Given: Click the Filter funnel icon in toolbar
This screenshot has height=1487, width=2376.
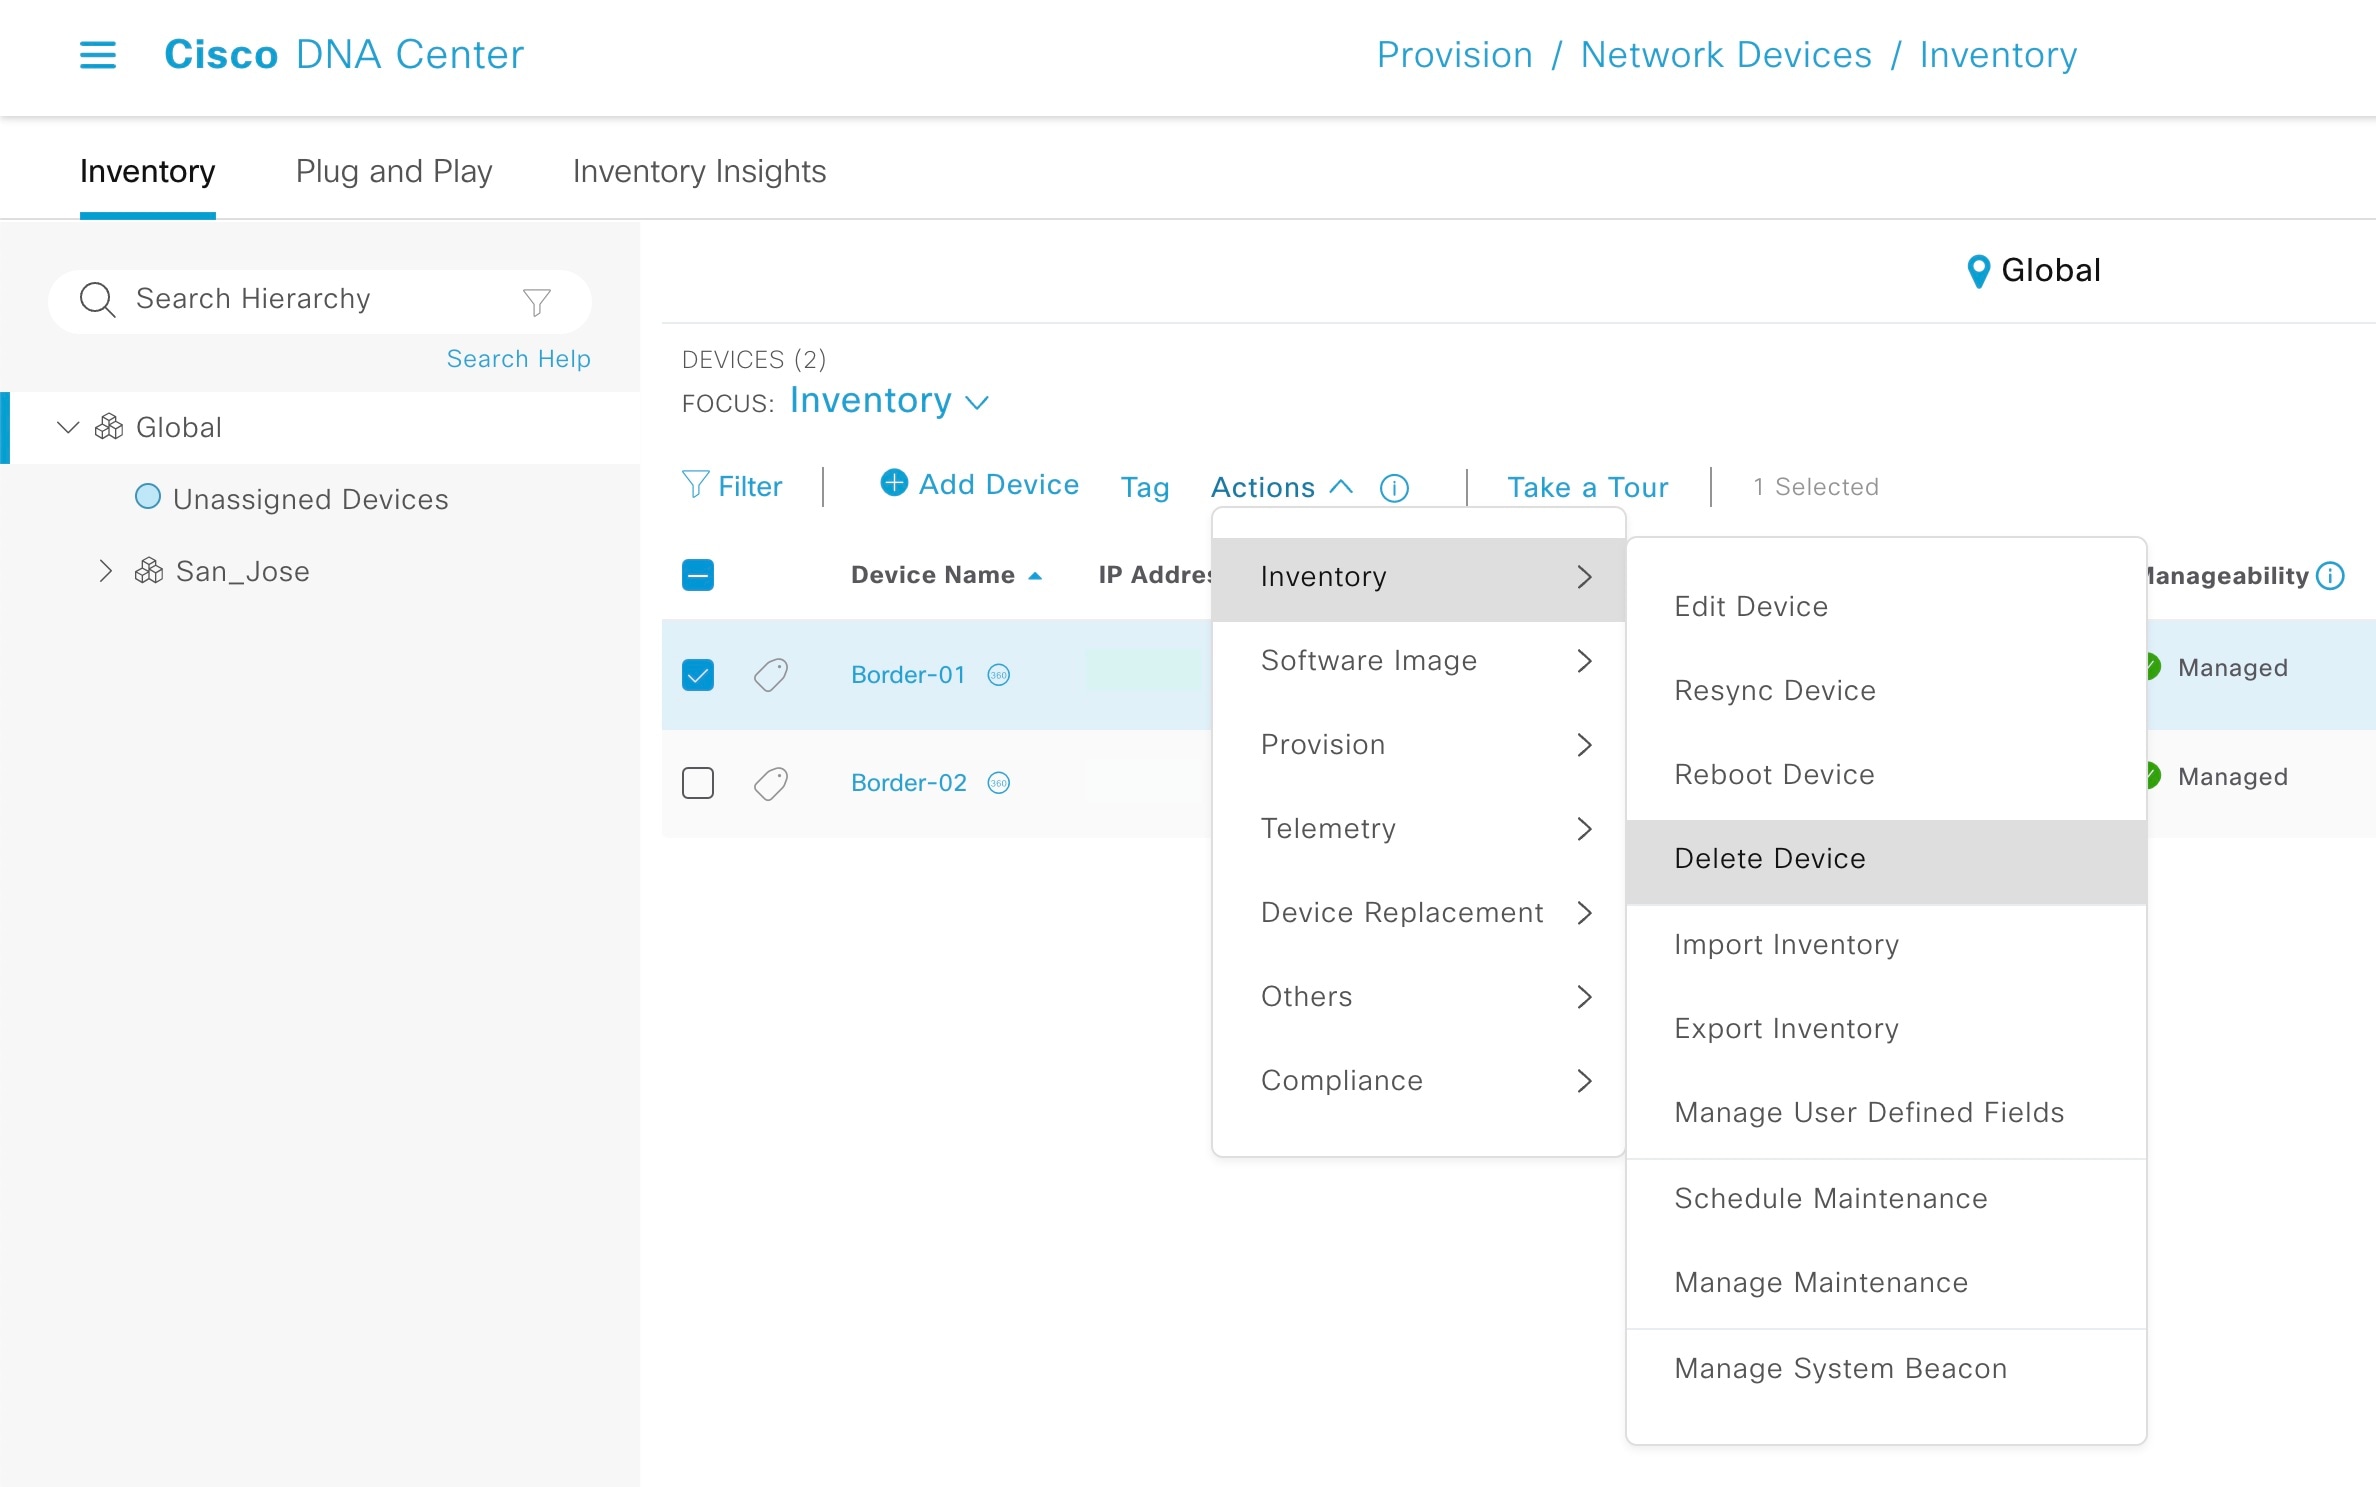Looking at the screenshot, I should pyautogui.click(x=695, y=485).
